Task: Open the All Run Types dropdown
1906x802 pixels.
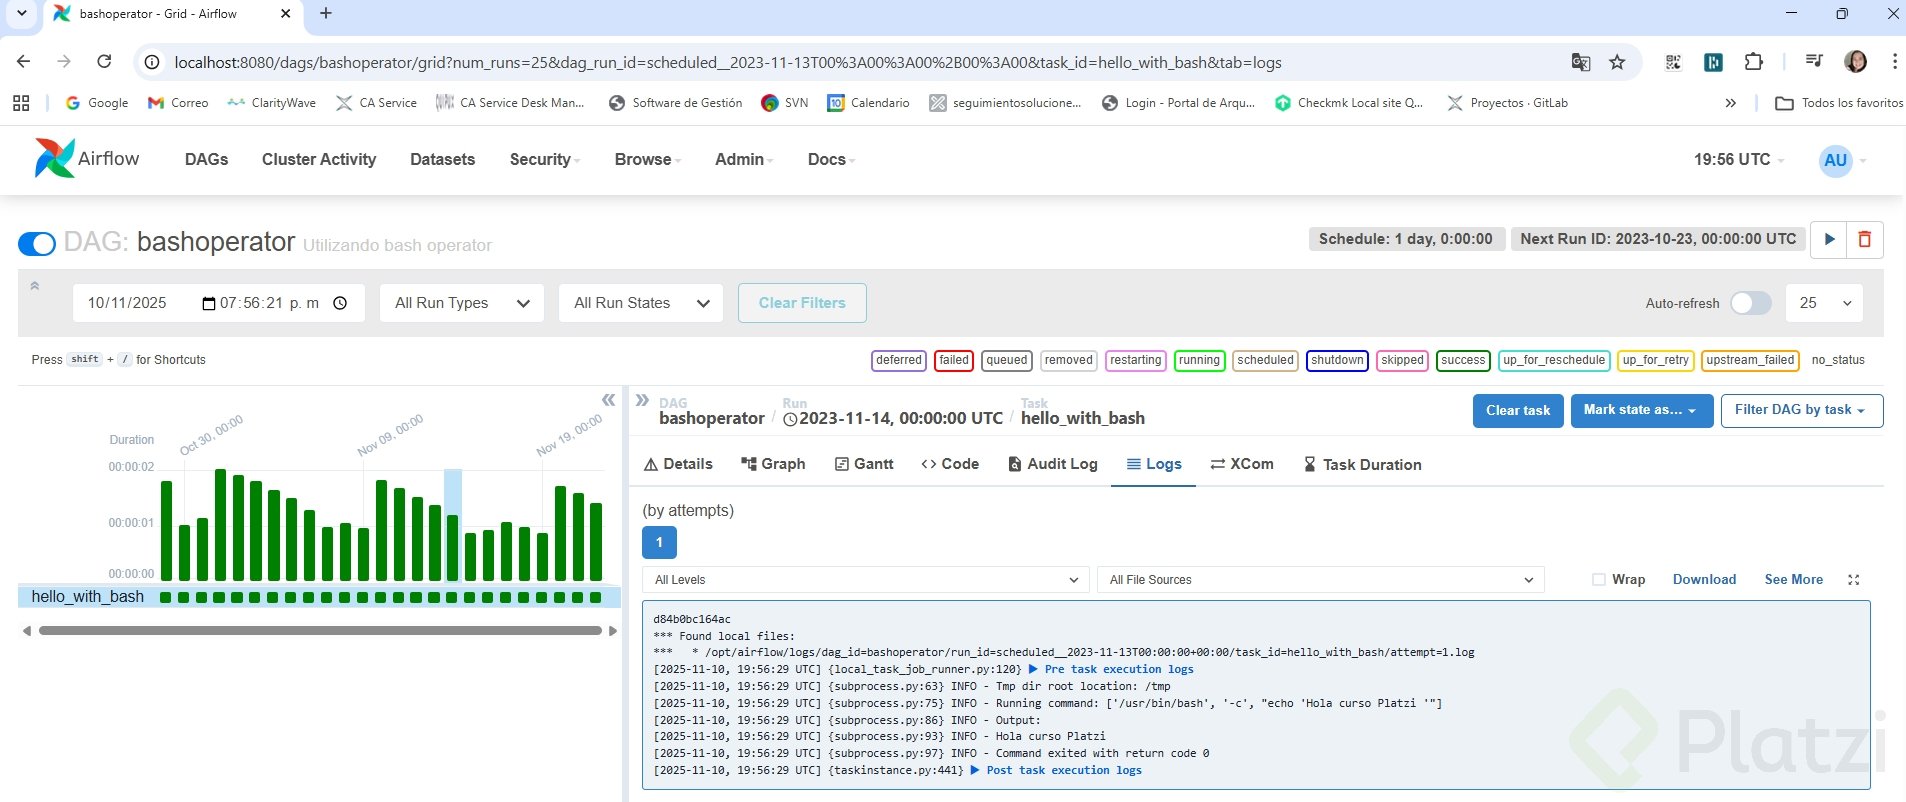Action: [x=461, y=303]
